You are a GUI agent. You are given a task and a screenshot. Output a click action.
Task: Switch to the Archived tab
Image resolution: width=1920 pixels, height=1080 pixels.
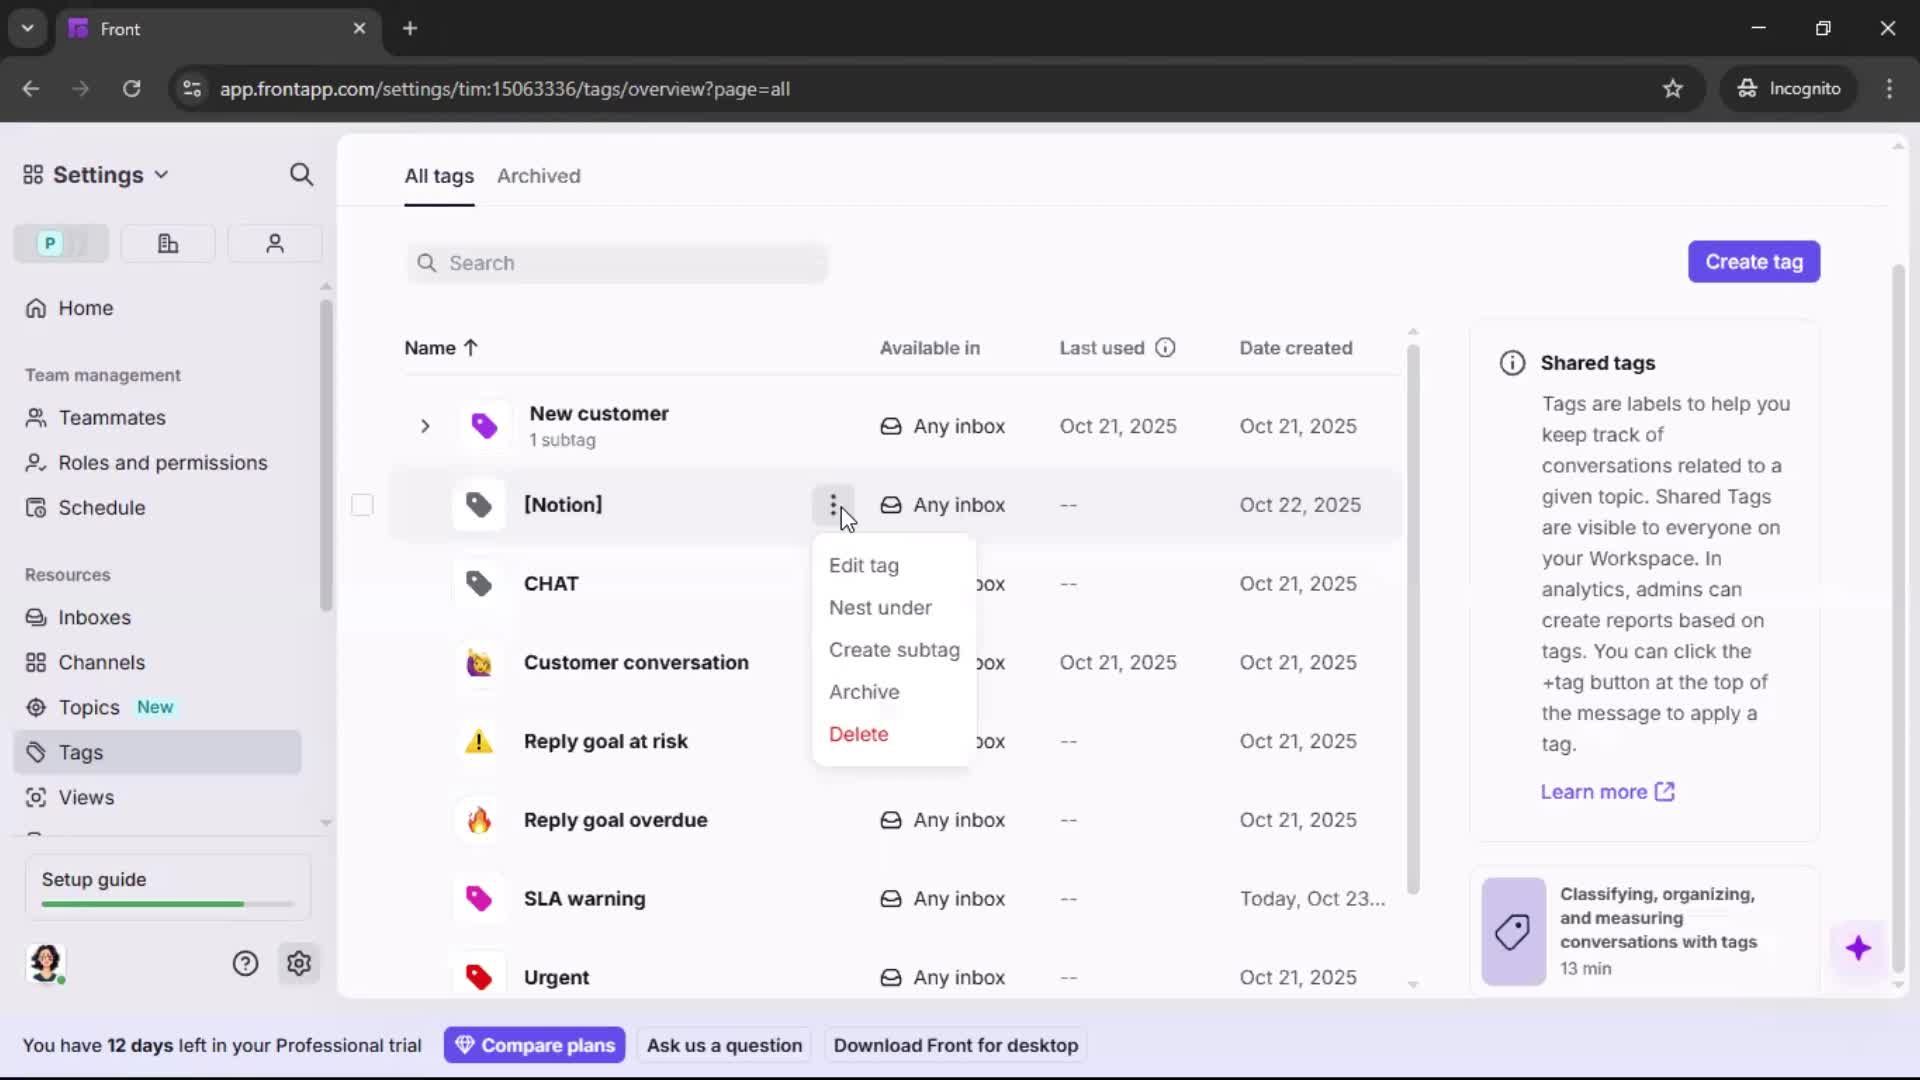(x=539, y=176)
